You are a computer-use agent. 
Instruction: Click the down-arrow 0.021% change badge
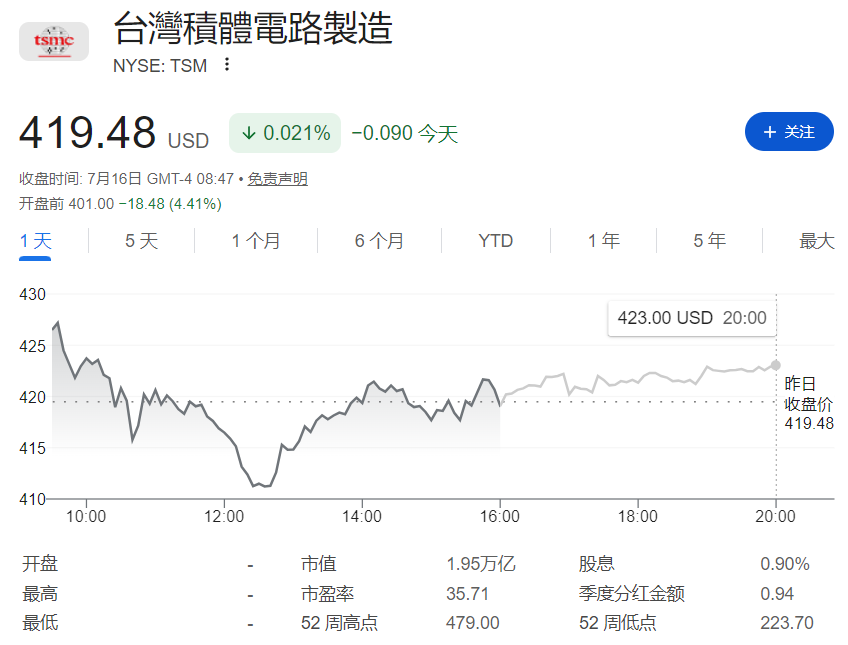pos(285,133)
